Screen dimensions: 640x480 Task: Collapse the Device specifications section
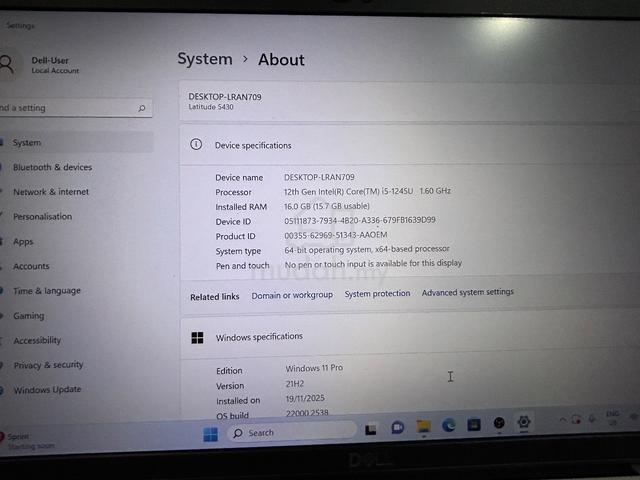click(409, 144)
